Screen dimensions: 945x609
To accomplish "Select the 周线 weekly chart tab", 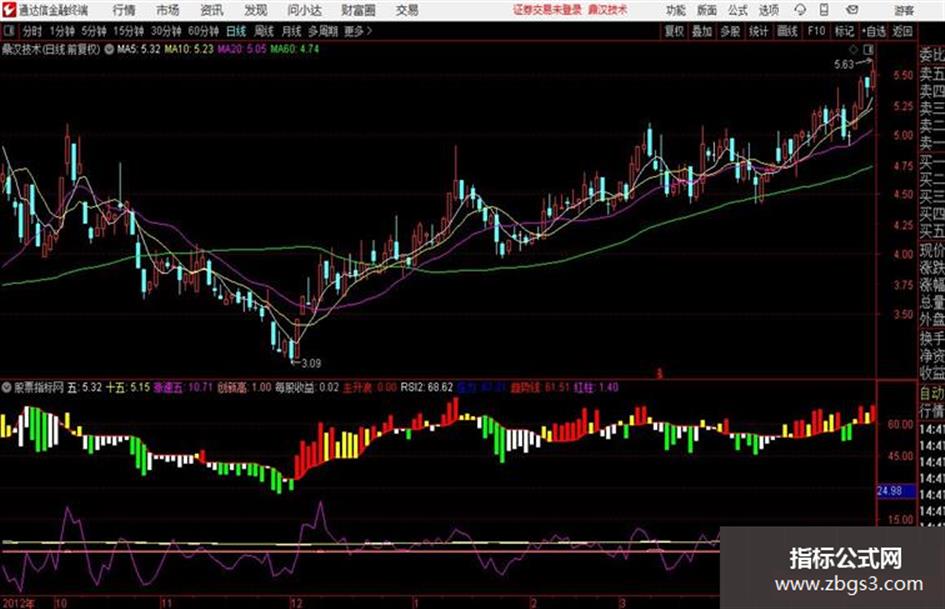I will tap(264, 31).
